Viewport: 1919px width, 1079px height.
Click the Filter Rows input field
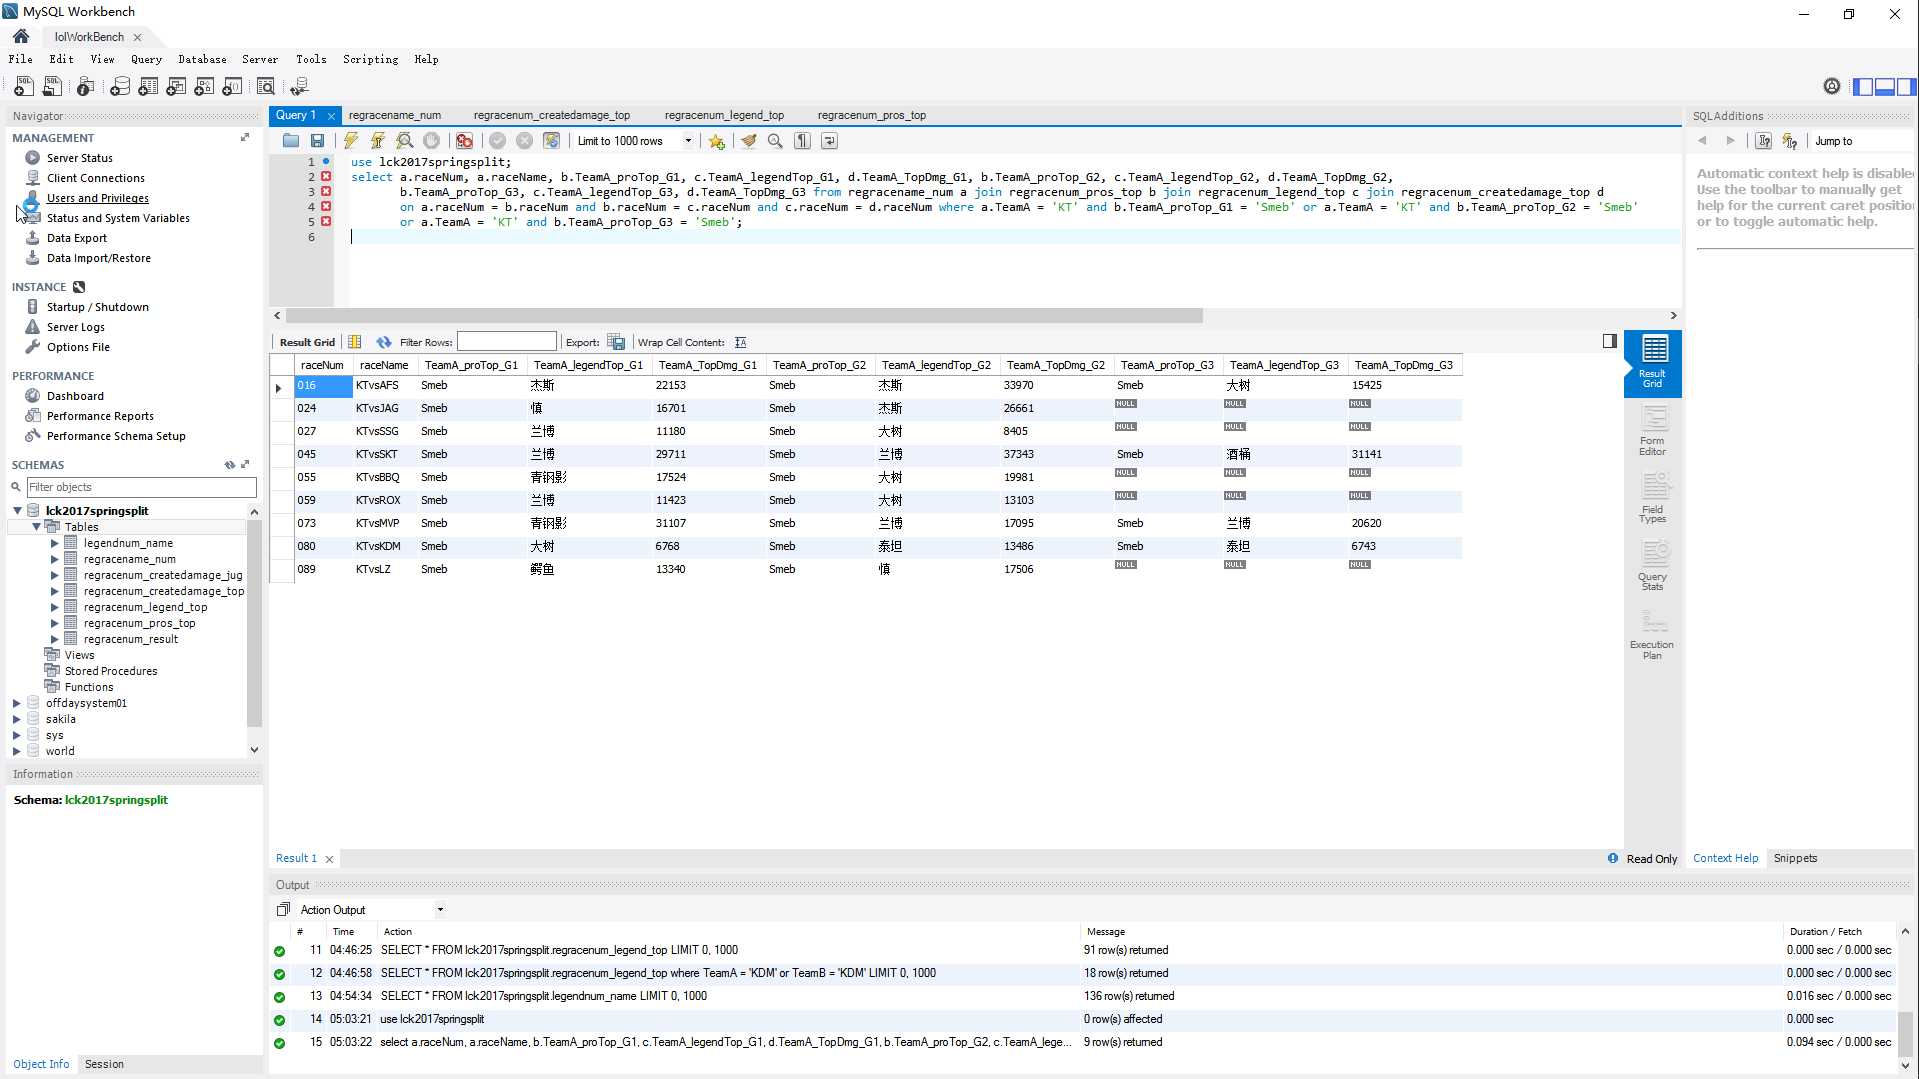506,342
